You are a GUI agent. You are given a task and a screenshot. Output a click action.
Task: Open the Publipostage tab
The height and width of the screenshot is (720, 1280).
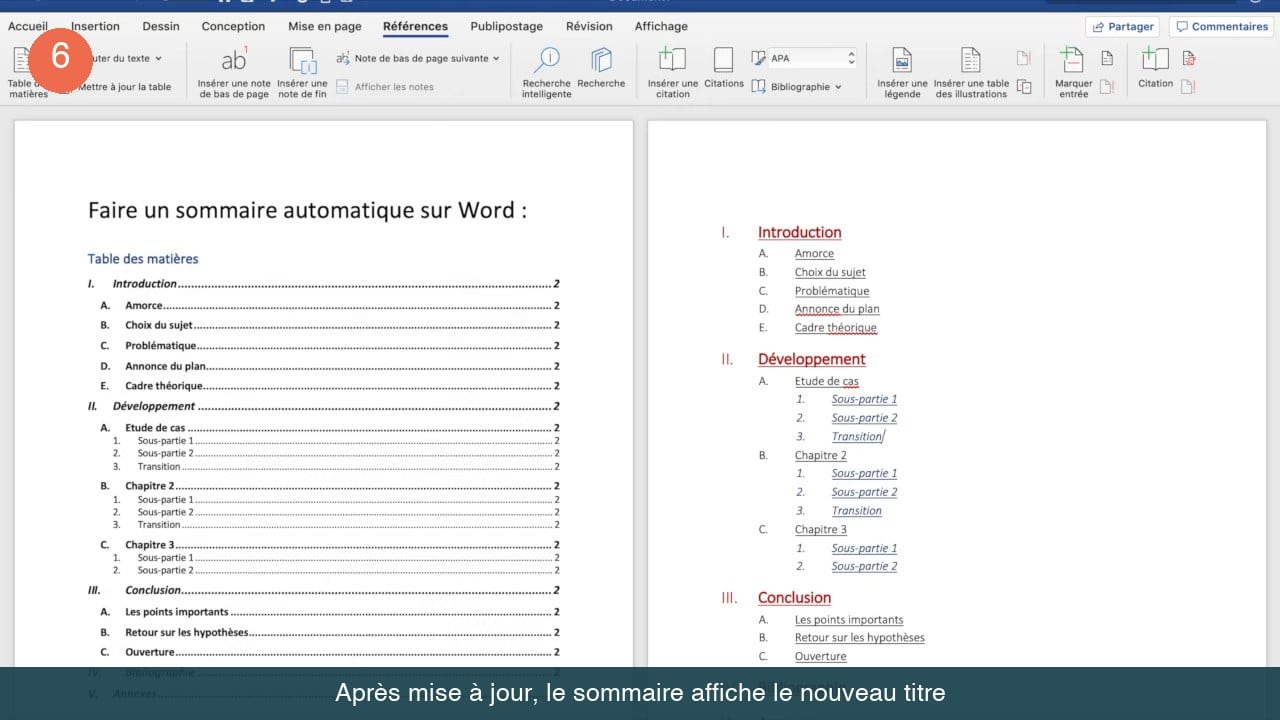[x=507, y=26]
